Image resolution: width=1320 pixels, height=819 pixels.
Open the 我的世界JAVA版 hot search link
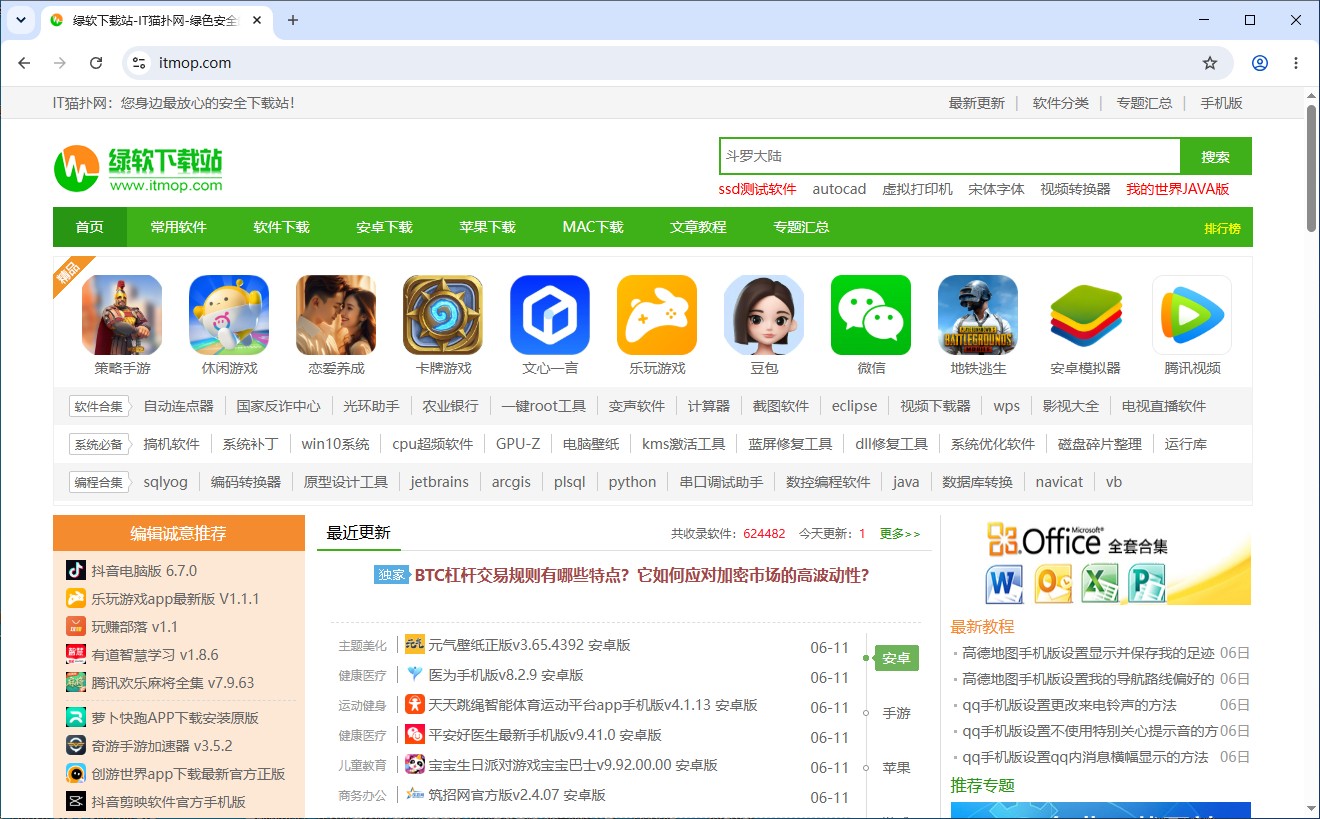coord(1177,189)
